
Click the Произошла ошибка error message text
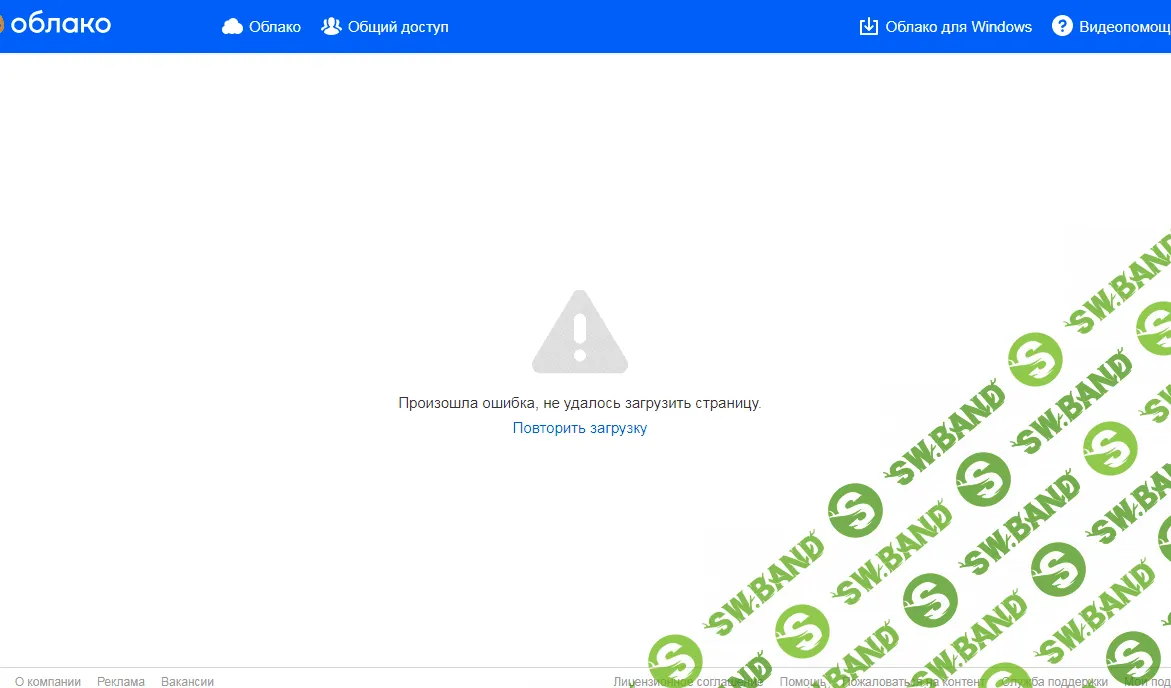click(580, 403)
